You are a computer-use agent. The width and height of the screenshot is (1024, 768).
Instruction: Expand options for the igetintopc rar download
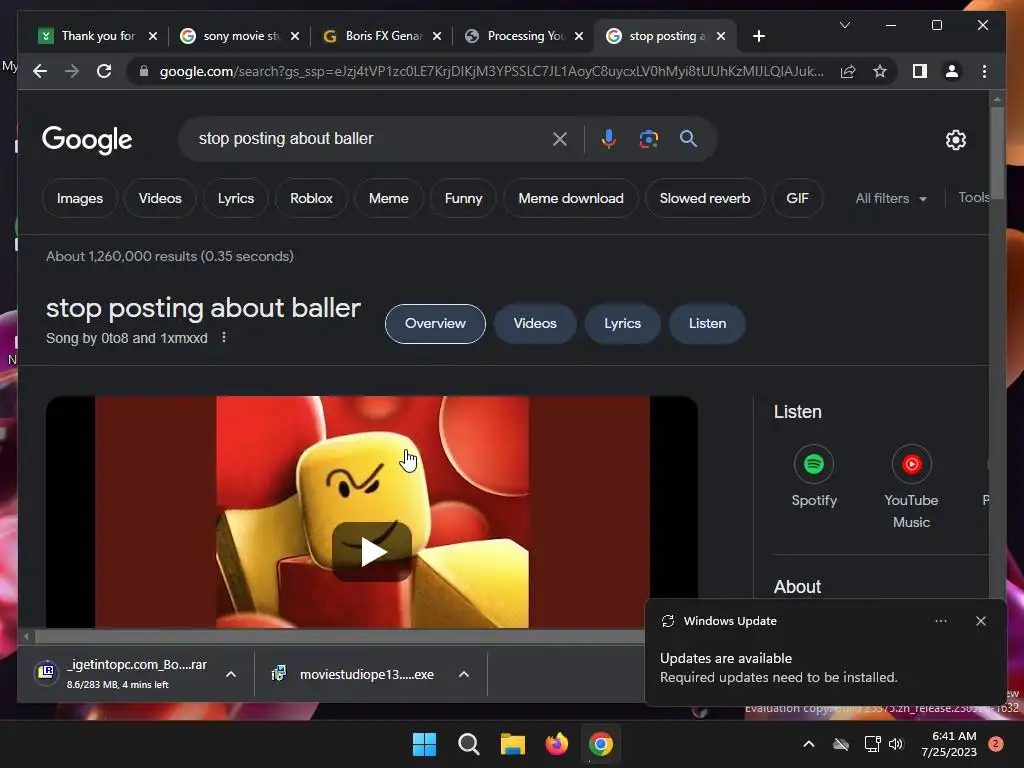[x=231, y=674]
